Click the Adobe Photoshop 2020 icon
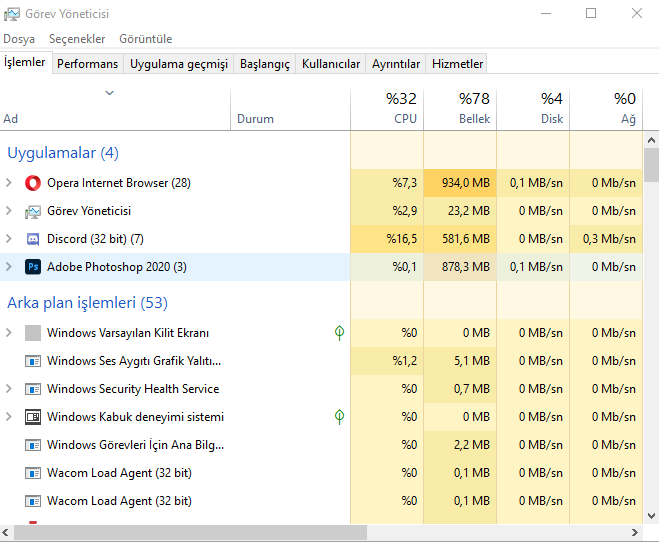The height and width of the screenshot is (545, 659). (x=33, y=267)
